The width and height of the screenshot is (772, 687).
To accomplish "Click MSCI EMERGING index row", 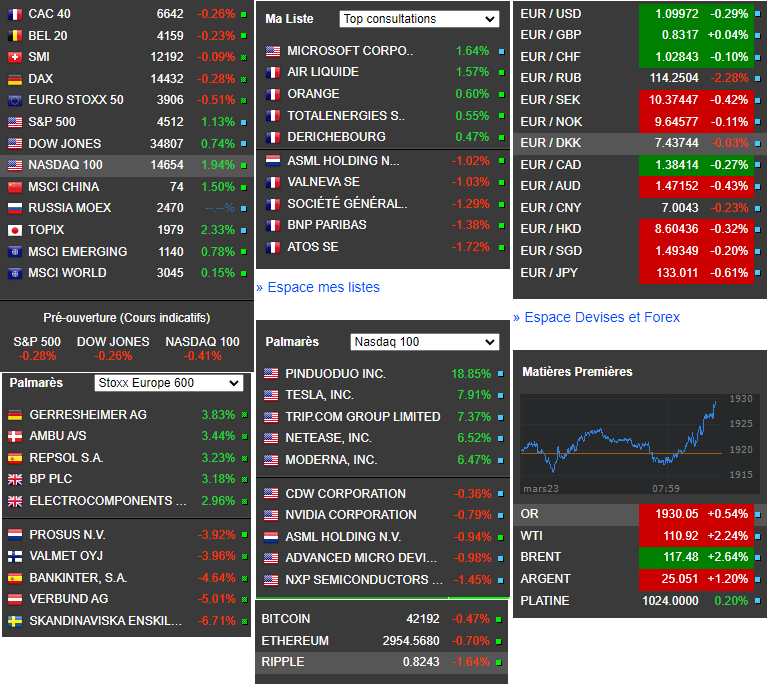I will coord(127,252).
